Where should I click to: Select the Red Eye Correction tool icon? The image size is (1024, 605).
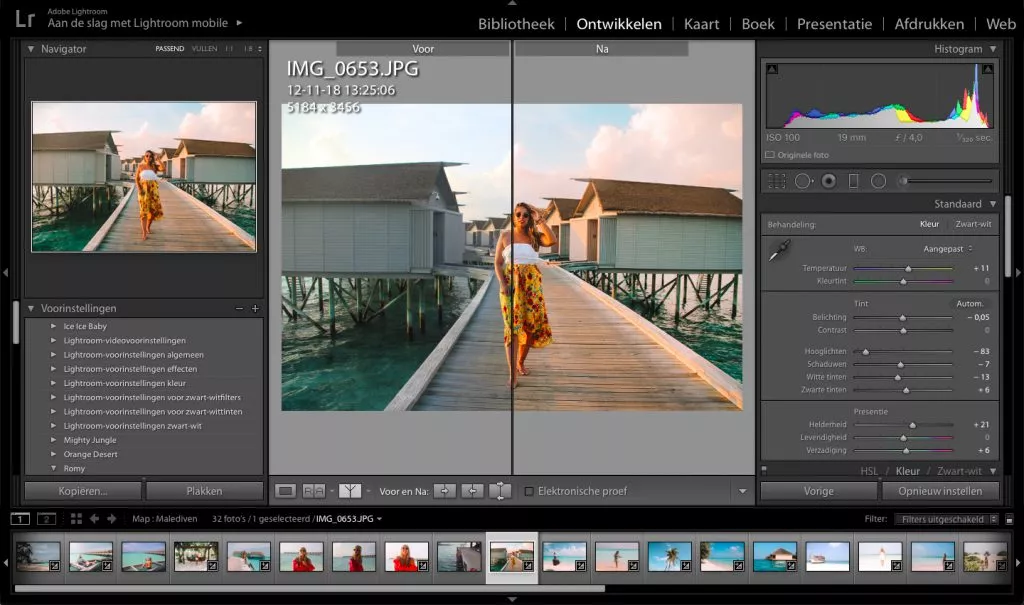(x=829, y=181)
